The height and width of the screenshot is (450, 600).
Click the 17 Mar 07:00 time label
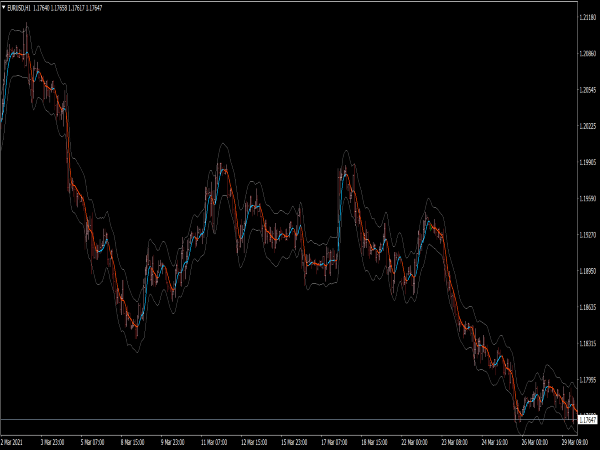(334, 442)
